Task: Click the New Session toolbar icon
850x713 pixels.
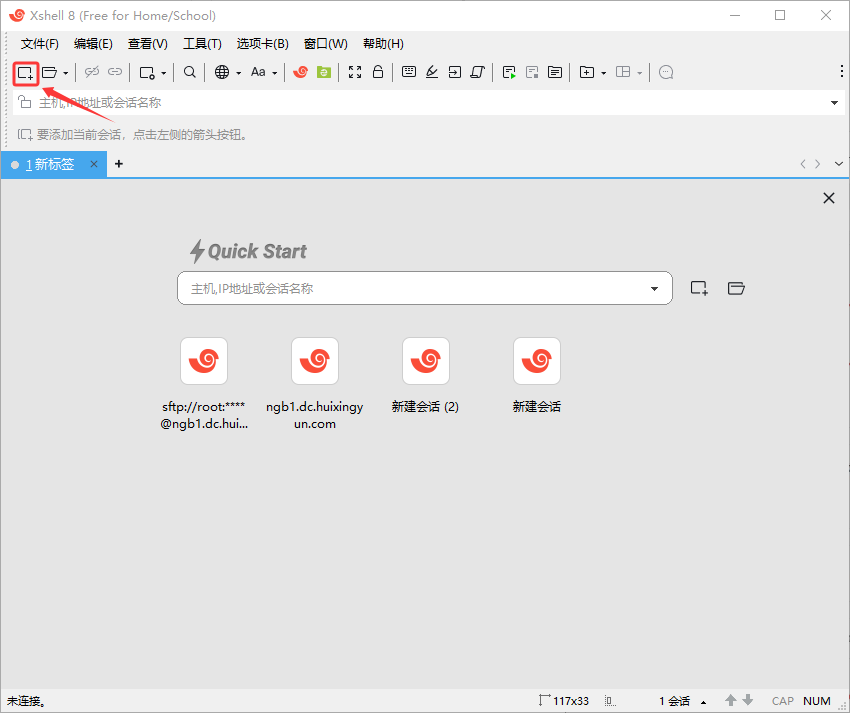Action: [25, 73]
